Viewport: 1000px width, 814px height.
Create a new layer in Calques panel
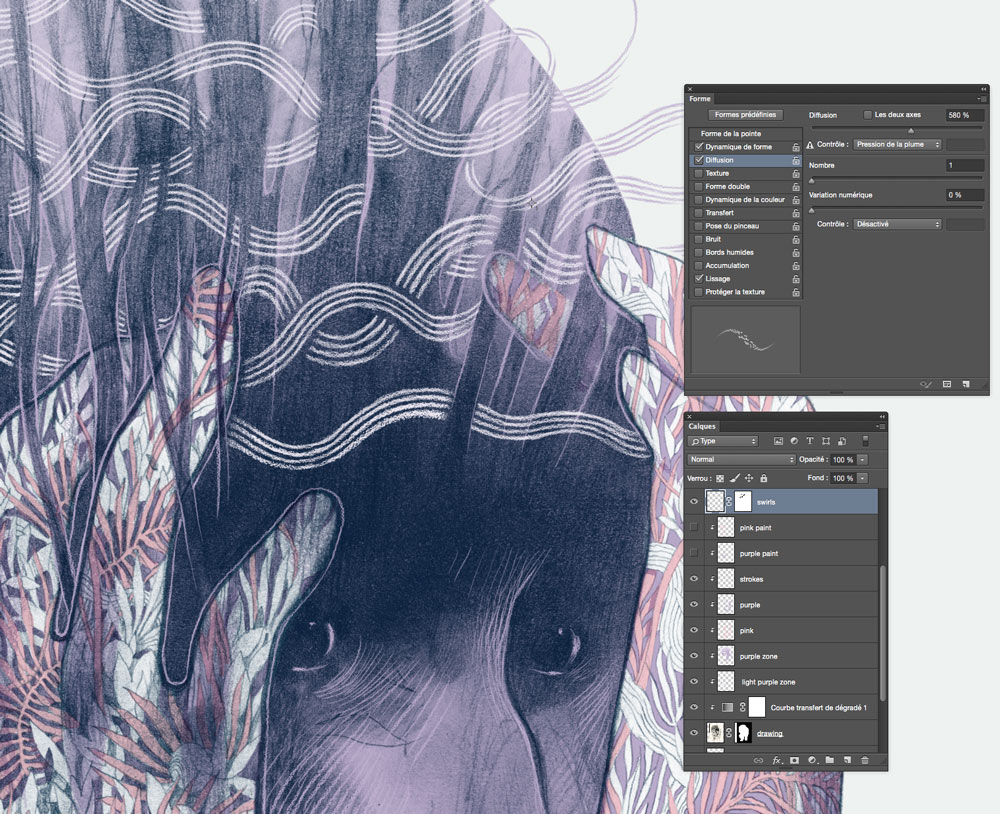[848, 760]
